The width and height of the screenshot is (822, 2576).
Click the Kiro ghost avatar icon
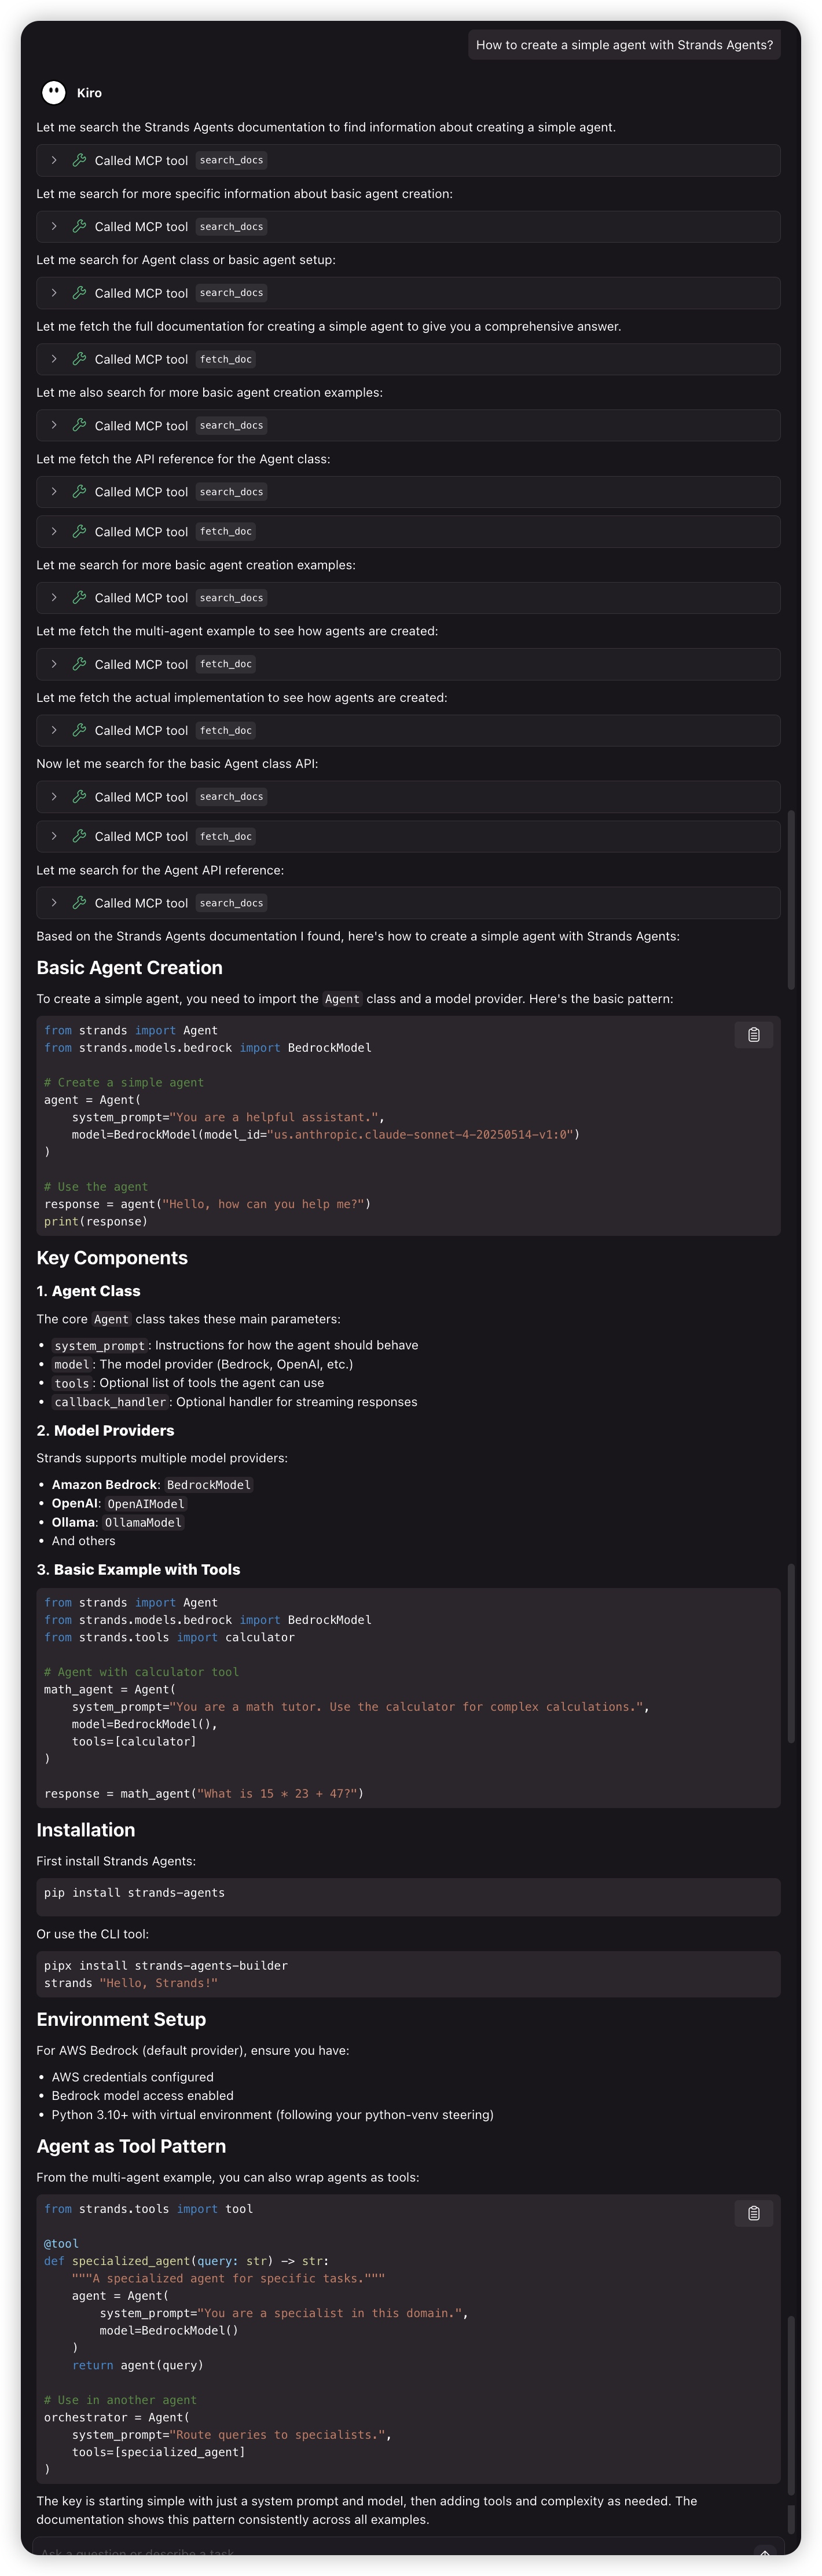[54, 93]
